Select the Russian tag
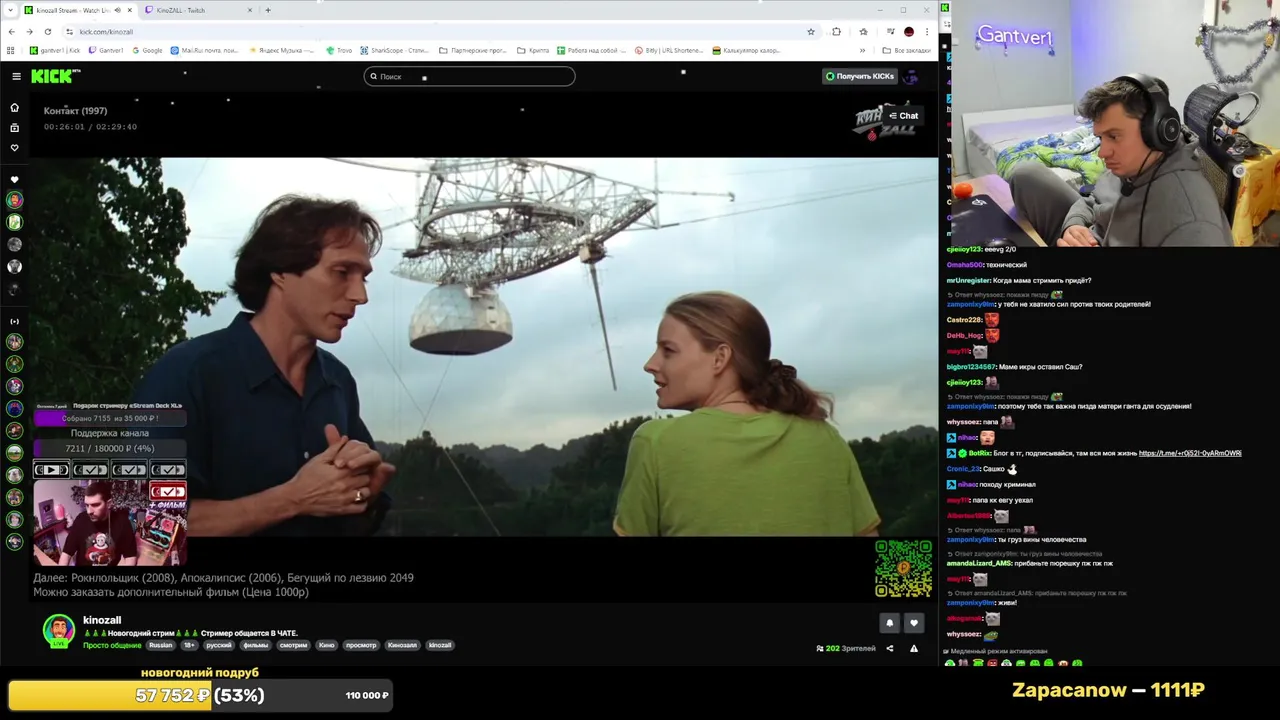 (x=160, y=645)
